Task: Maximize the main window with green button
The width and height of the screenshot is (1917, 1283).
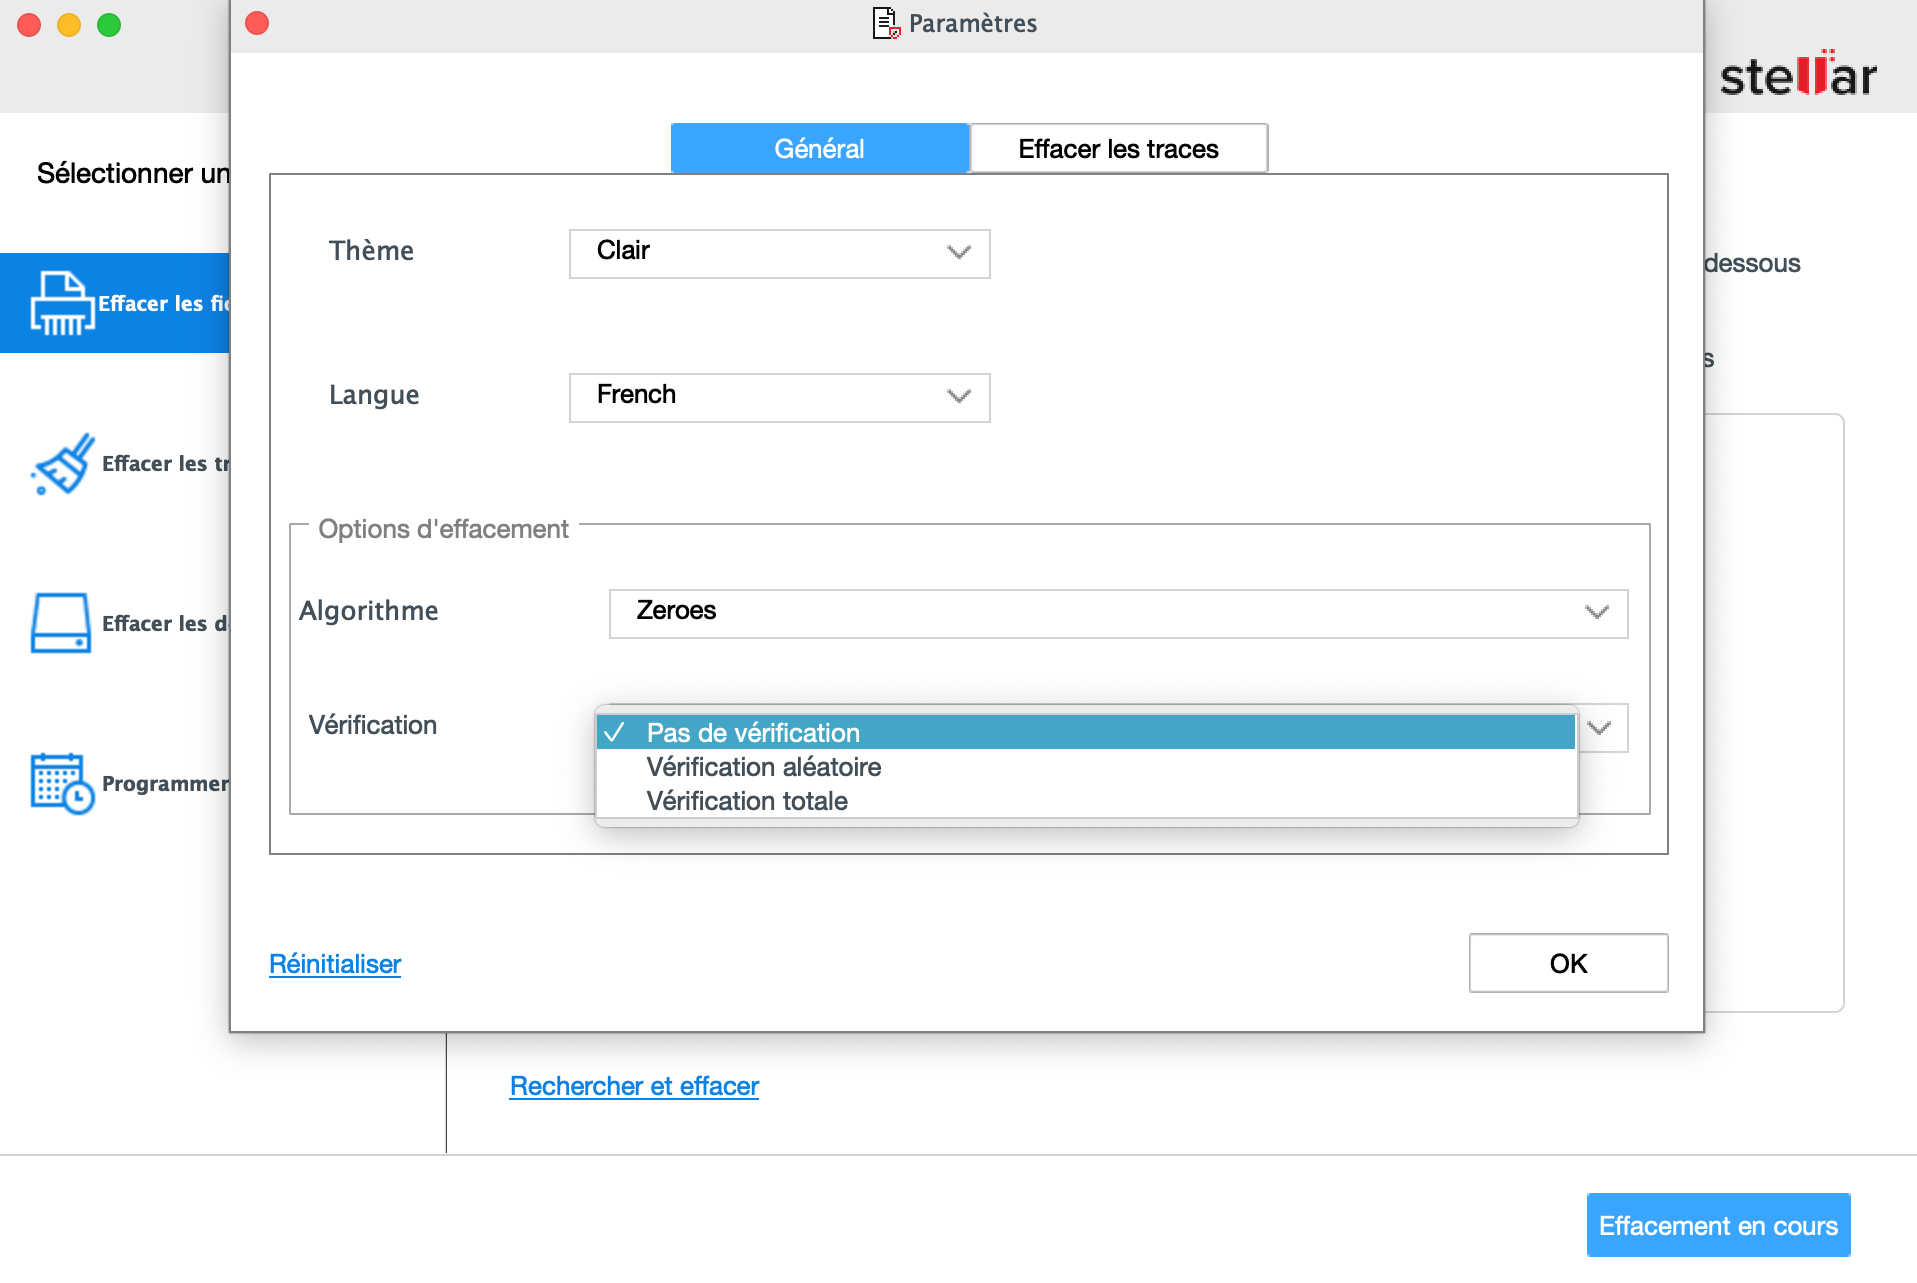Action: tap(109, 25)
